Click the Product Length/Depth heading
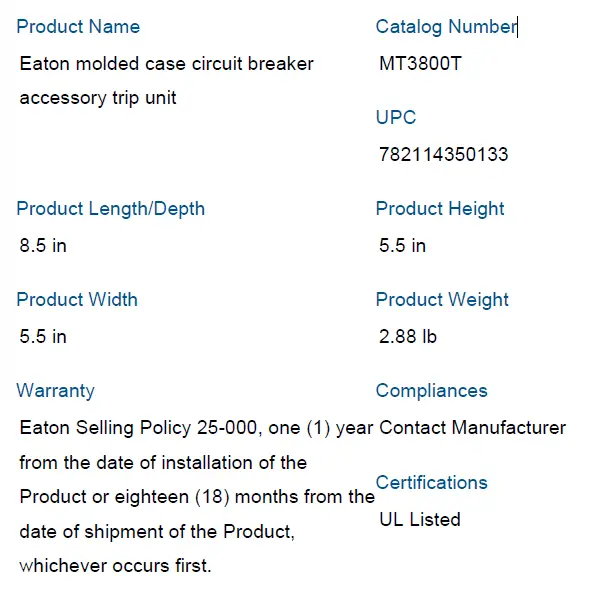 pyautogui.click(x=110, y=209)
